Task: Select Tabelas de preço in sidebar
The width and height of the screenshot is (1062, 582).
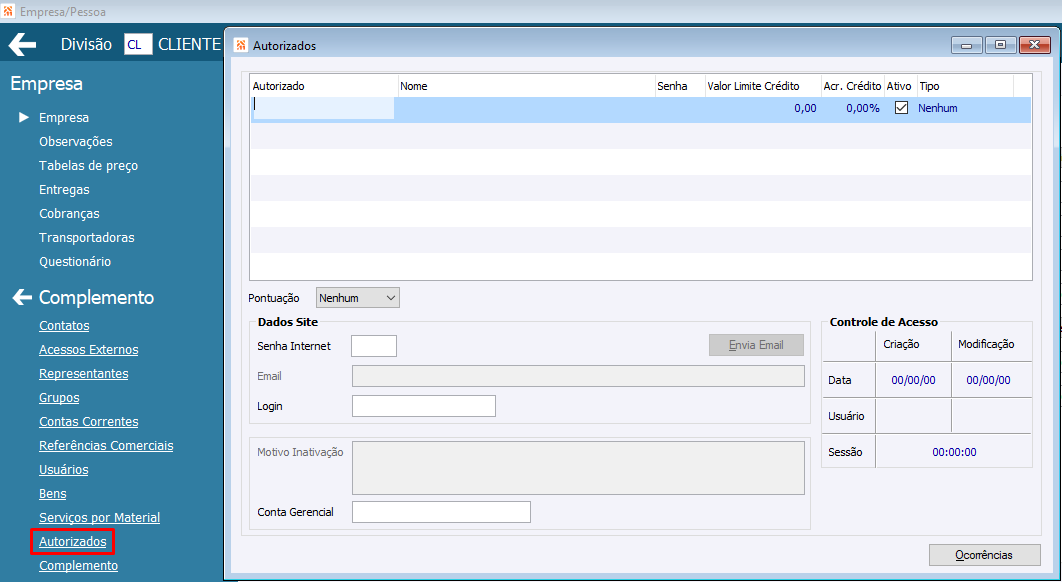Action: [89, 165]
